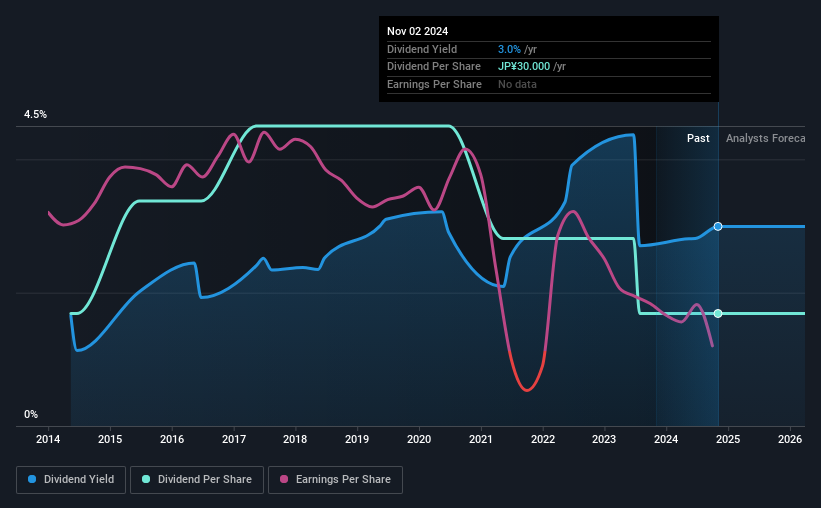Click the Past section label
The height and width of the screenshot is (508, 821).
(x=698, y=138)
